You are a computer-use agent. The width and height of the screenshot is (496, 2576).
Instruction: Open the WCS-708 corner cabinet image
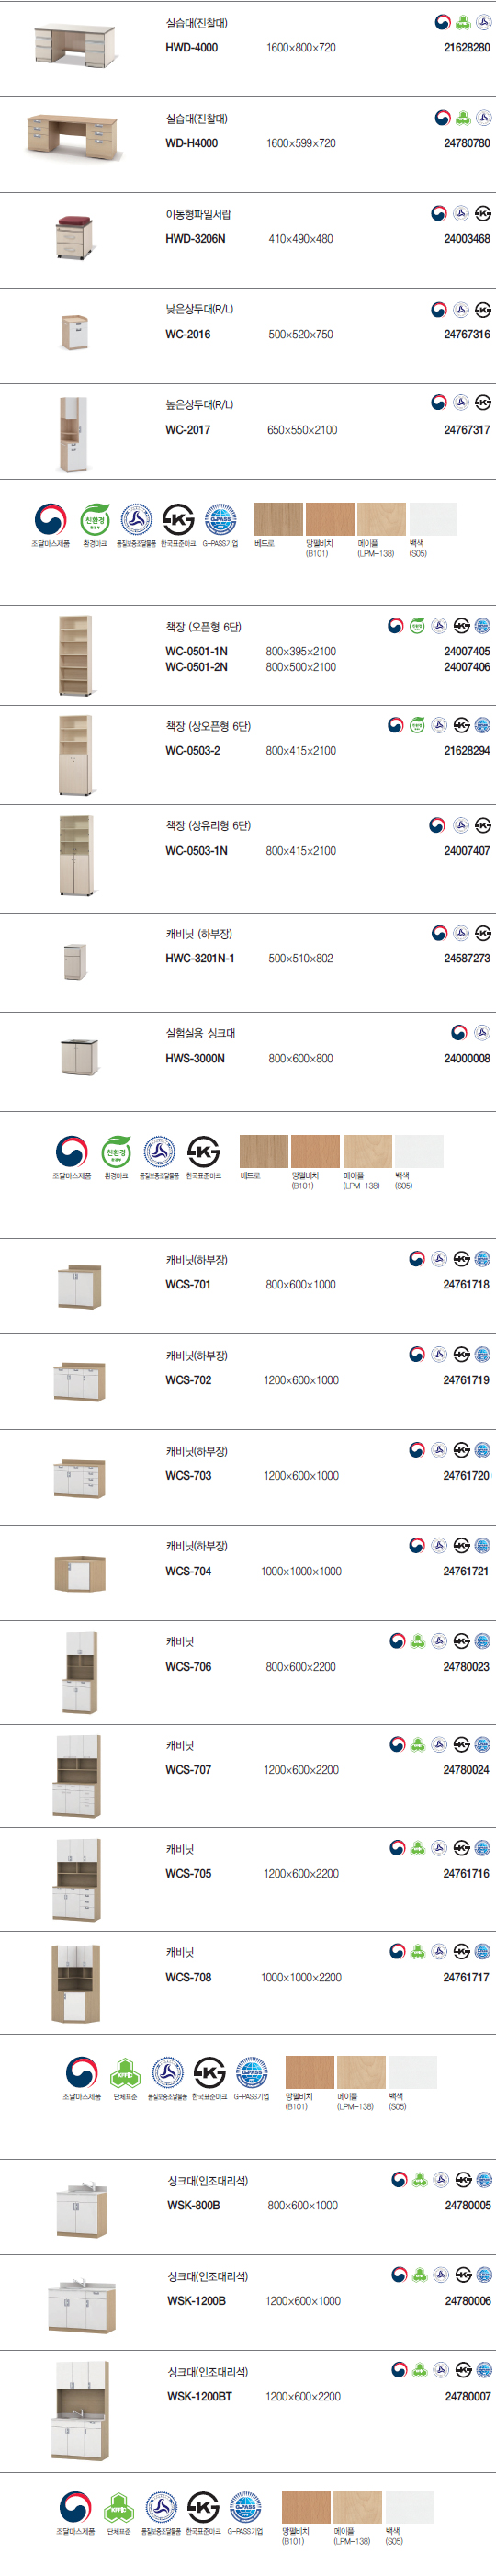[x=75, y=1984]
